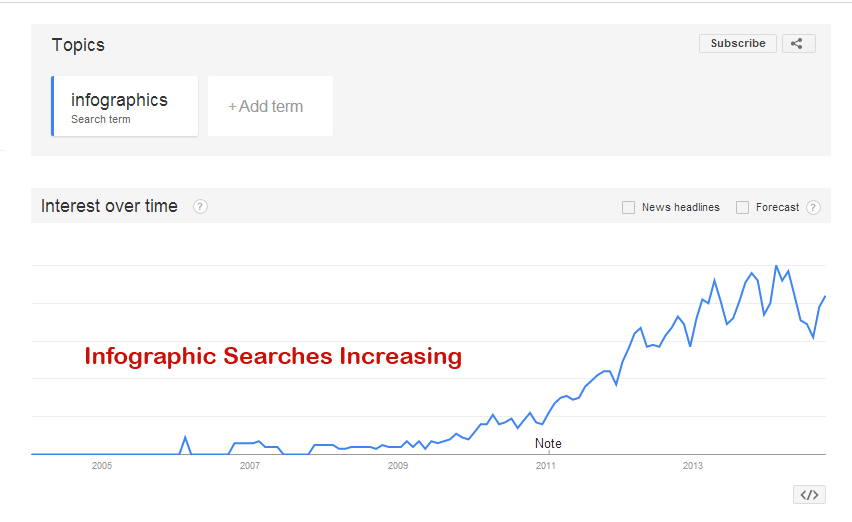Click the 2007 label on time axis

[x=250, y=466]
